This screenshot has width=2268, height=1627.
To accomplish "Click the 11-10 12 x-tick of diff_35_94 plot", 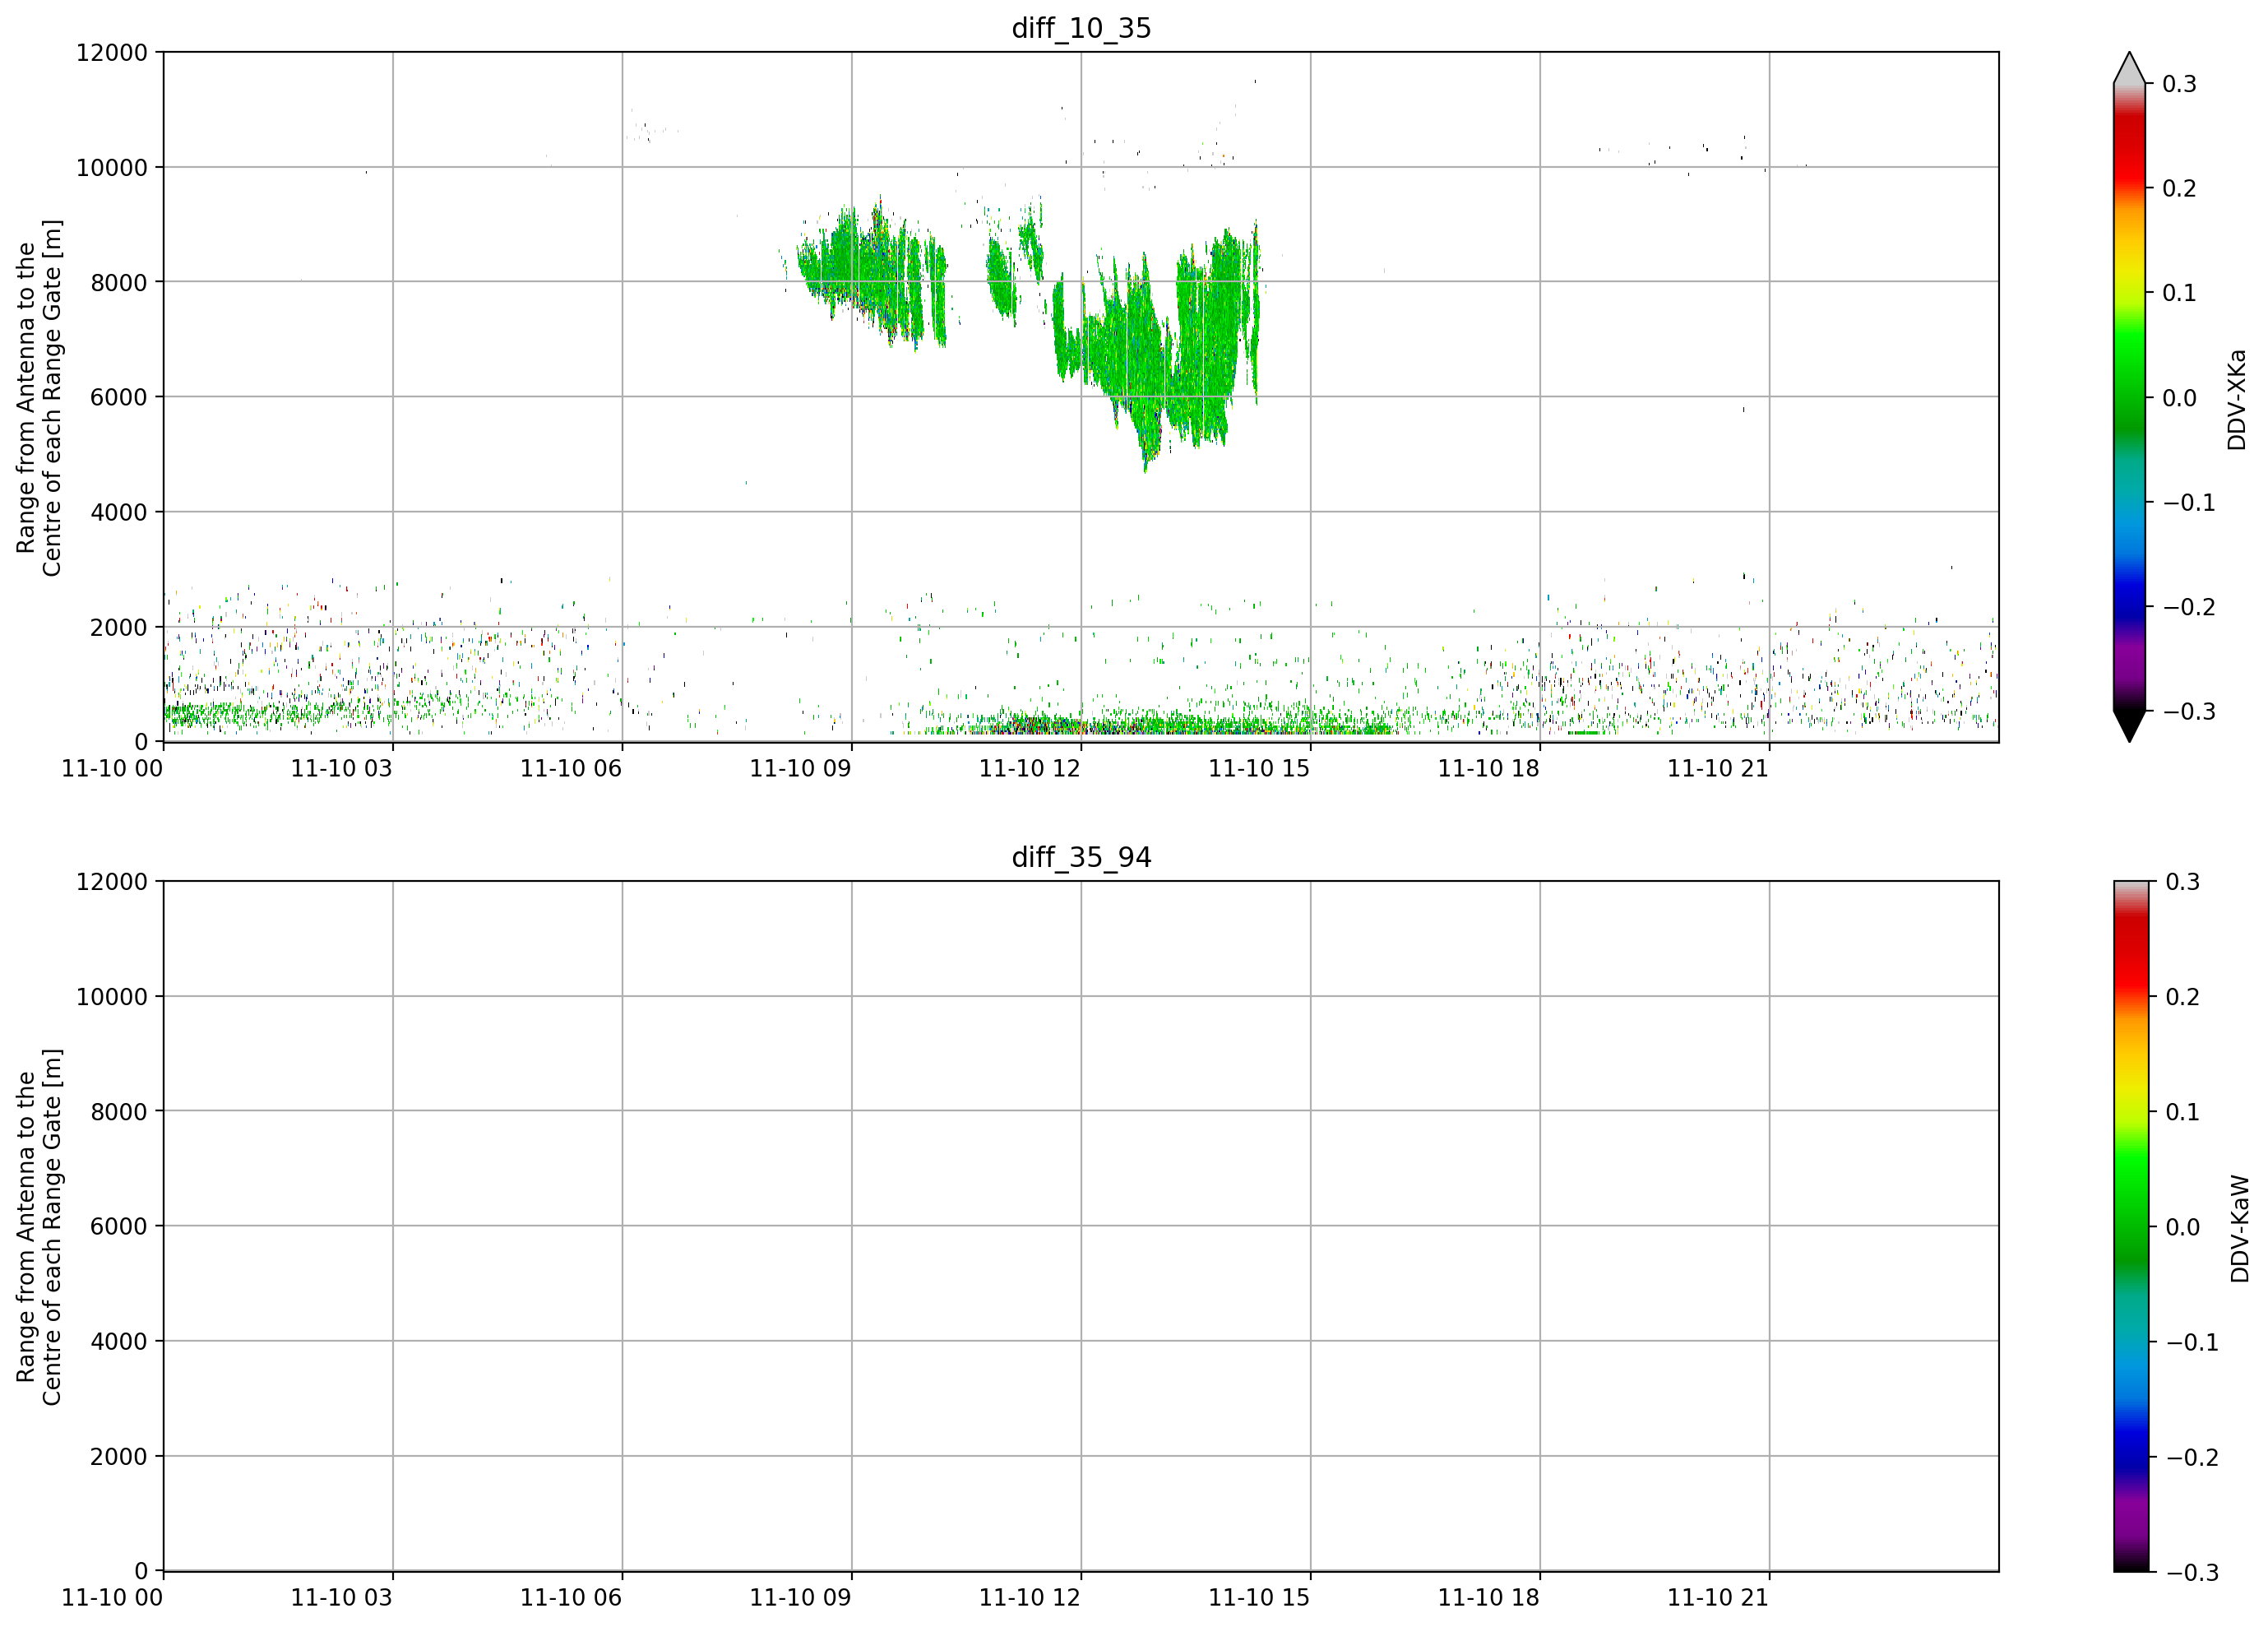I will [1030, 1597].
